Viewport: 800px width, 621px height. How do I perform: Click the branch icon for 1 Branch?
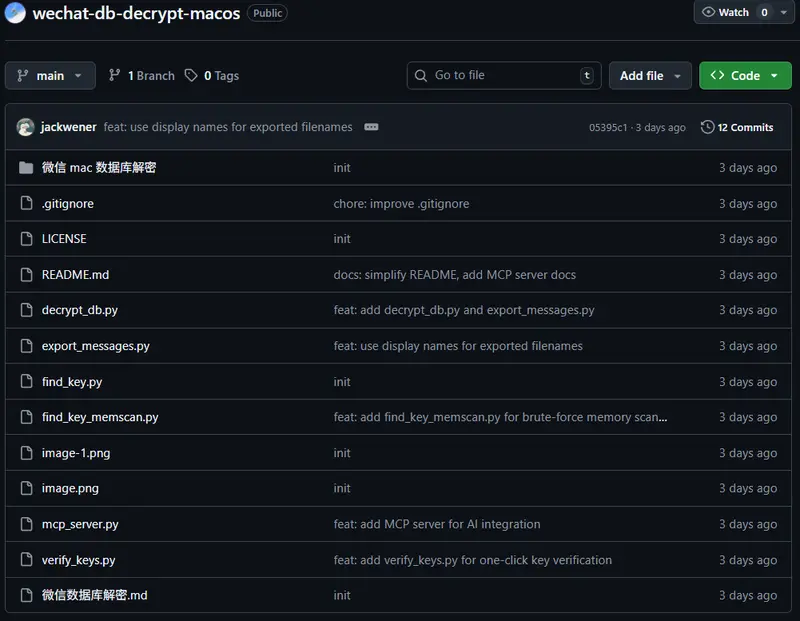115,75
